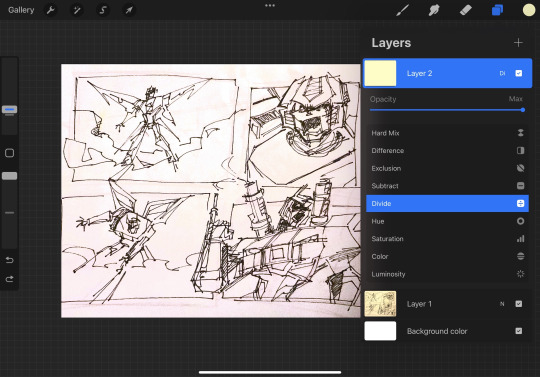Screen dimensions: 540x377
Task: Close the Layers panel via layers icon
Action: click(497, 10)
